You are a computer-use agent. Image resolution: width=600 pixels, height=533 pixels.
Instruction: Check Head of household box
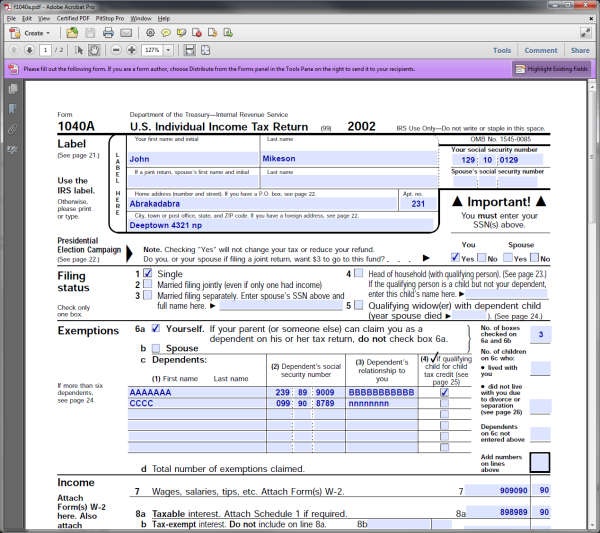pos(359,273)
